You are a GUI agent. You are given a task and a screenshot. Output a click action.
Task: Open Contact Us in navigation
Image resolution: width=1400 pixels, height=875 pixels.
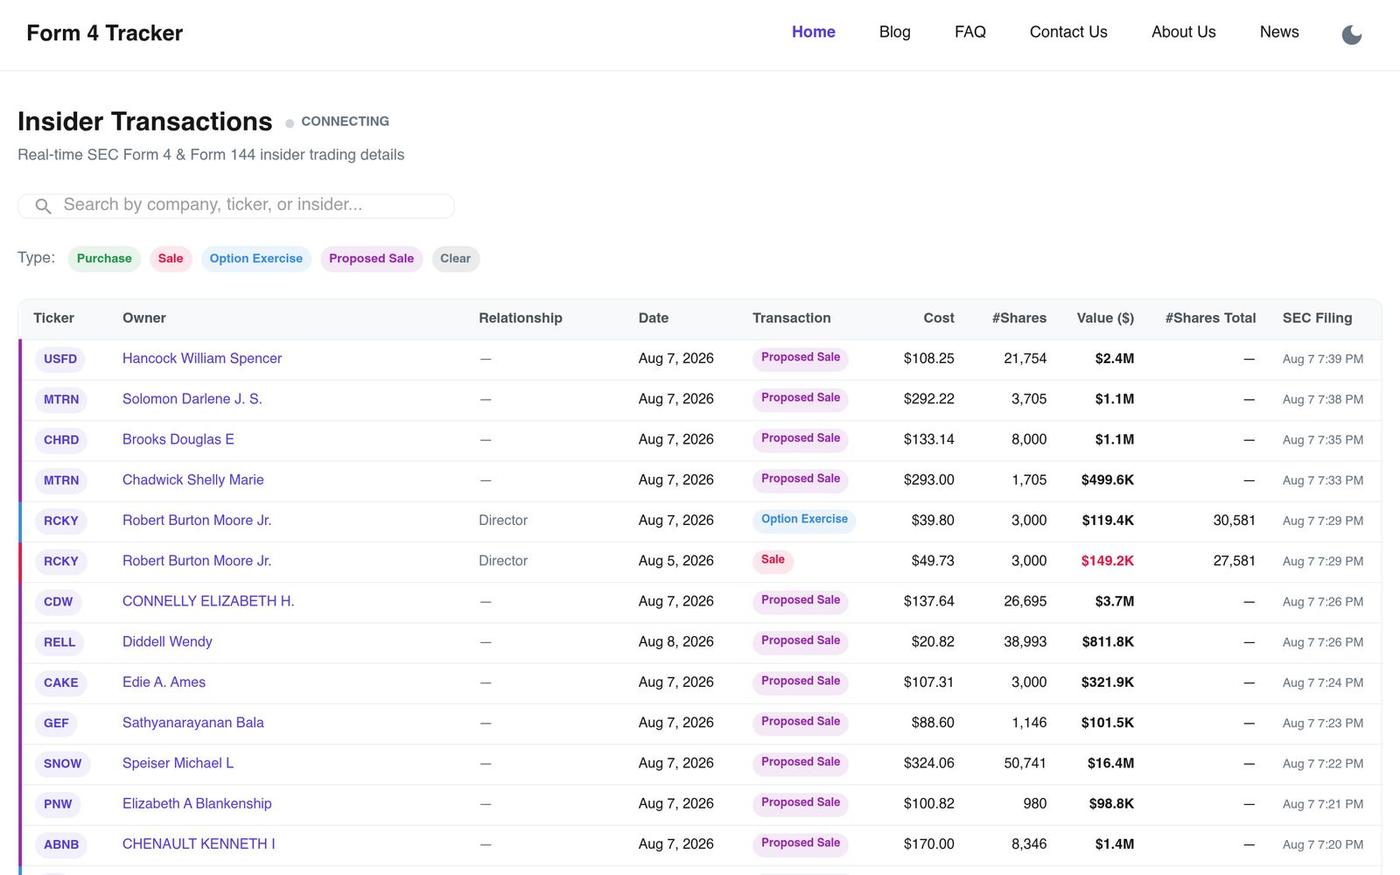(1068, 32)
